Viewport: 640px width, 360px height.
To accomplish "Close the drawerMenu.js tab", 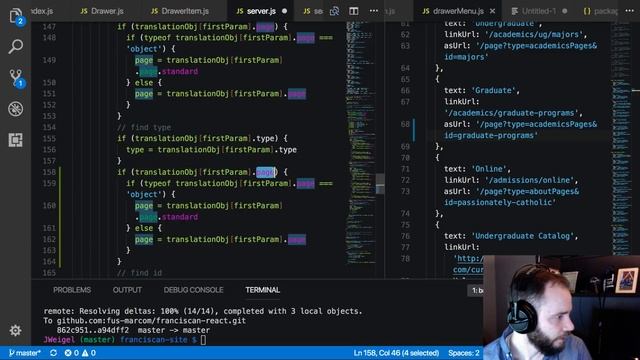I will click(492, 11).
